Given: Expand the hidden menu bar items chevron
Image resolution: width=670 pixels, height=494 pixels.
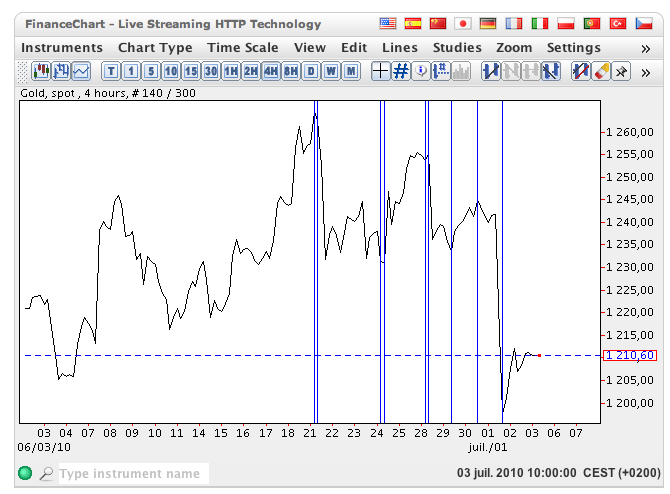Looking at the screenshot, I should click(x=645, y=48).
